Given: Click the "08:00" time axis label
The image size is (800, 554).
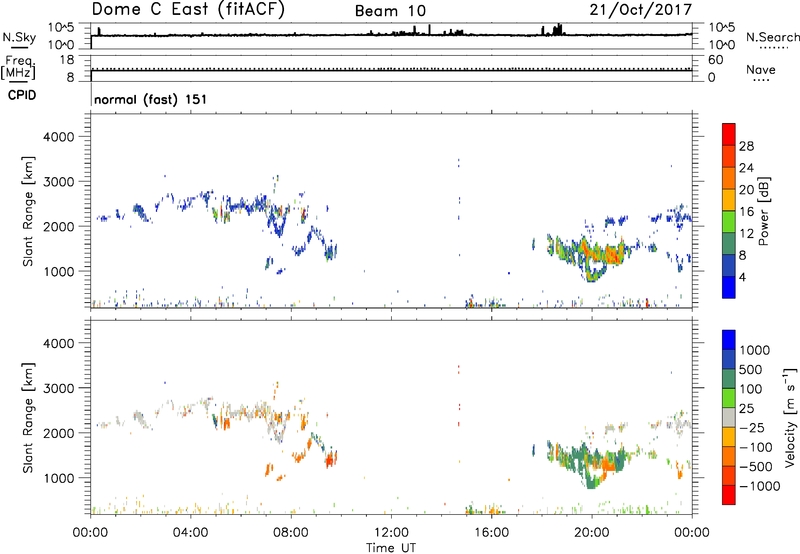Looking at the screenshot, I should 291,533.
